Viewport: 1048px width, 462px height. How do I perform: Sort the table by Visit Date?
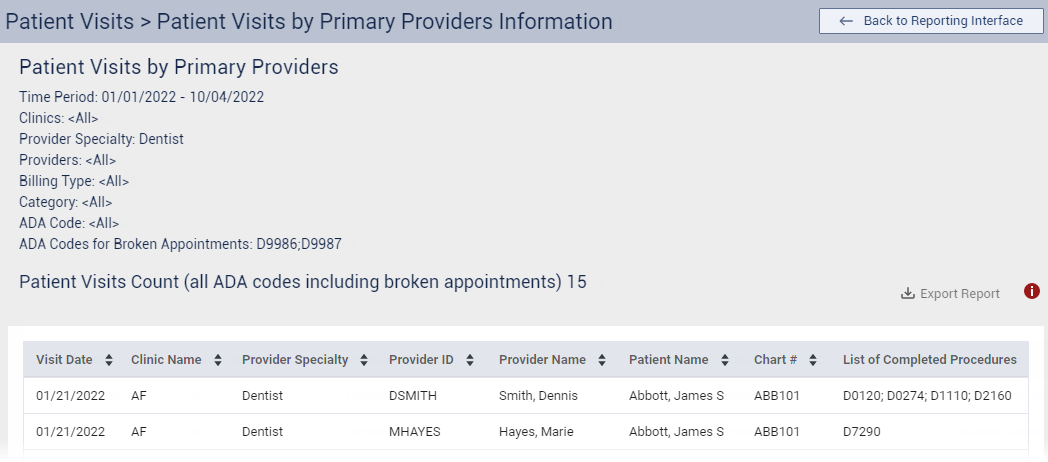(109, 360)
